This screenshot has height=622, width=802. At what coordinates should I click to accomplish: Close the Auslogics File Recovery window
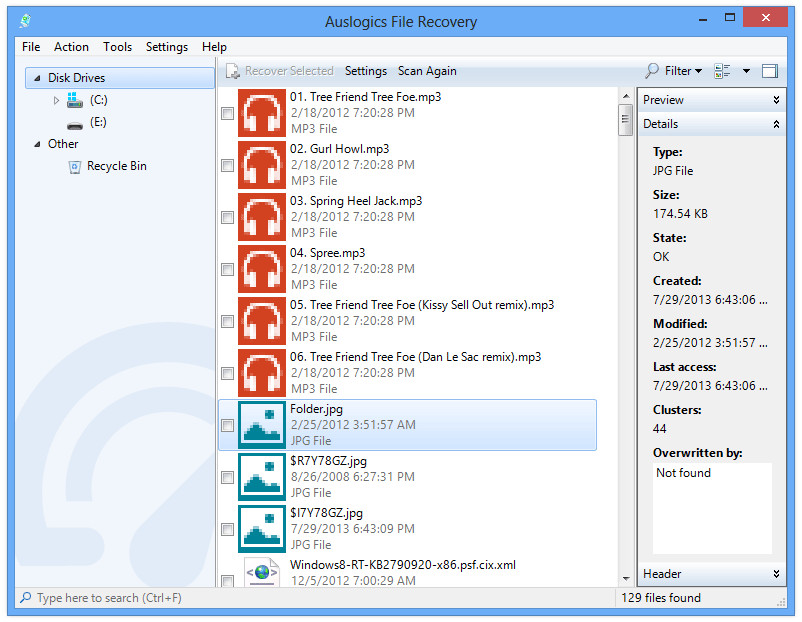765,18
